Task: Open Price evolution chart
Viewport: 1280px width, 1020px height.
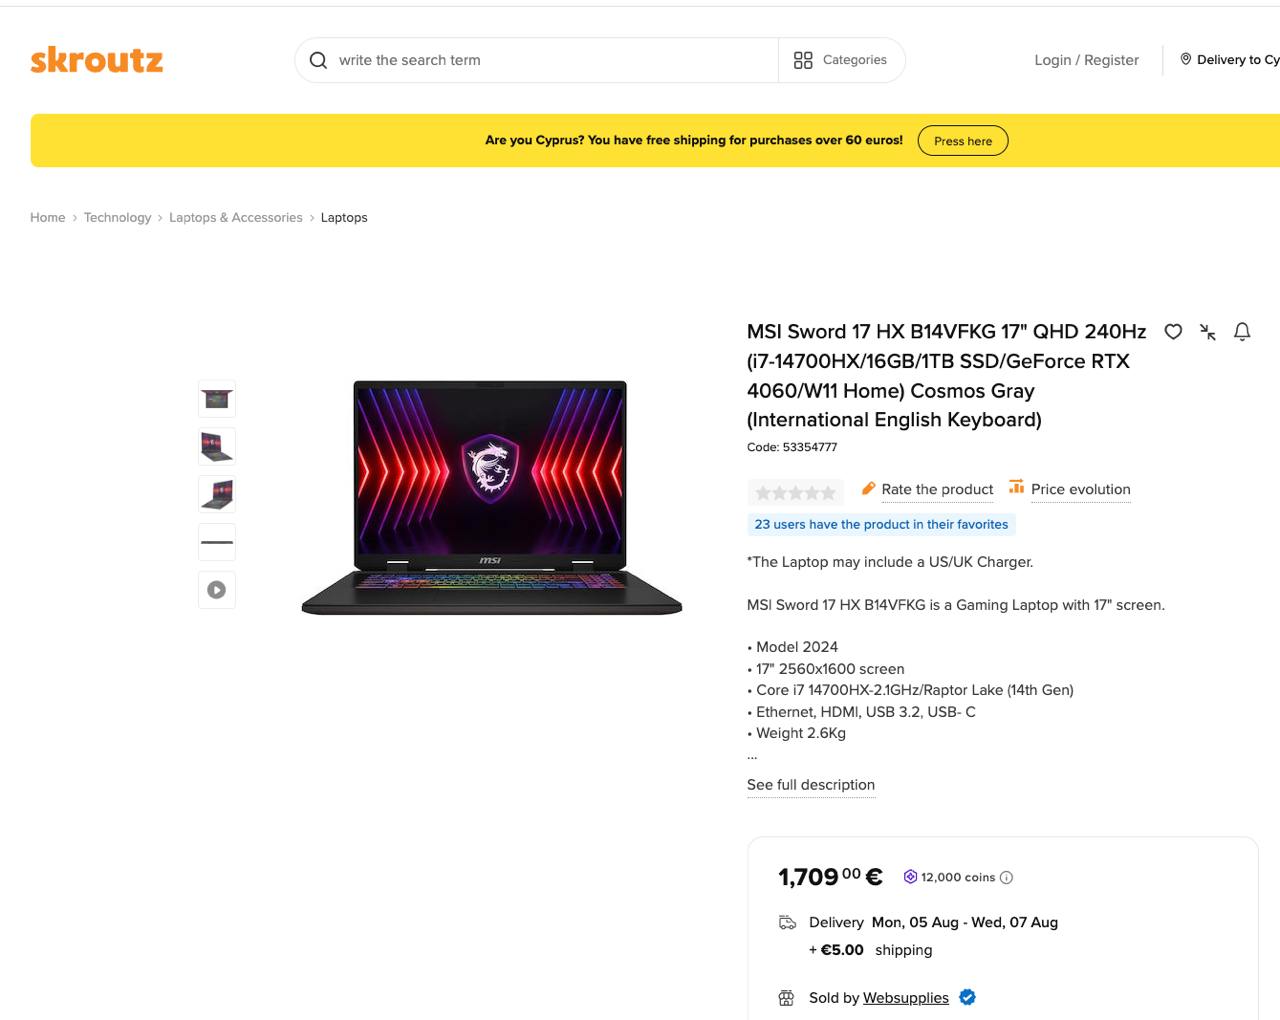Action: coord(1080,489)
